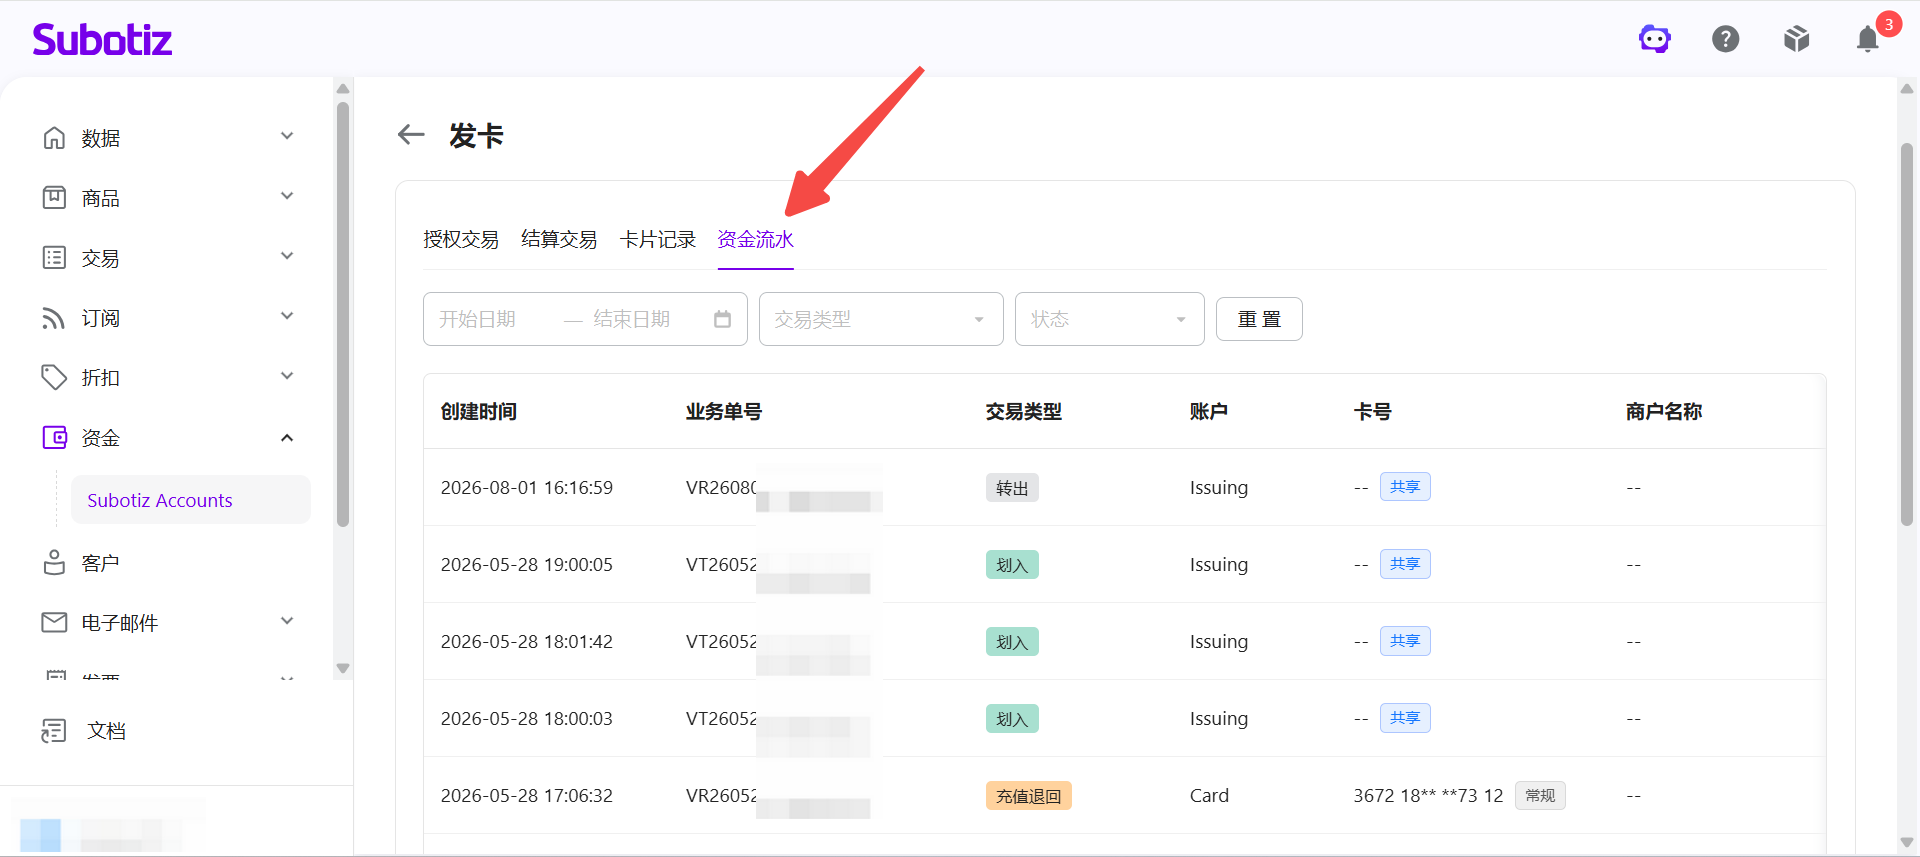Click the timestamp 2026-05-28 18:01:42
The height and width of the screenshot is (857, 1920).
527,642
